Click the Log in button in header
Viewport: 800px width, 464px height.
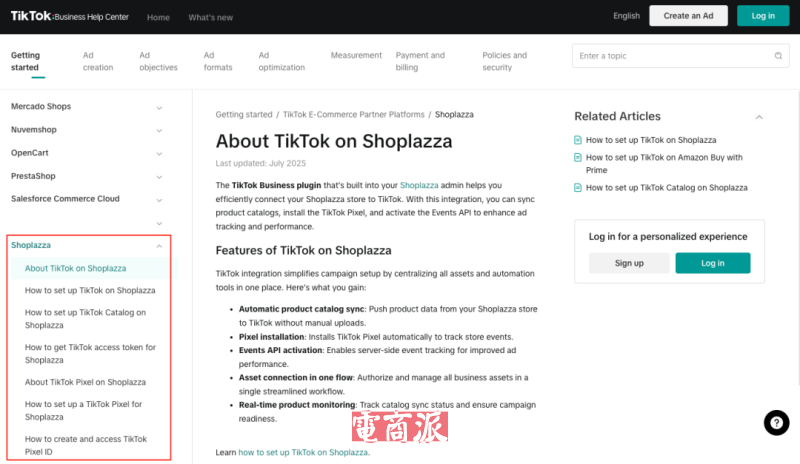(x=762, y=16)
